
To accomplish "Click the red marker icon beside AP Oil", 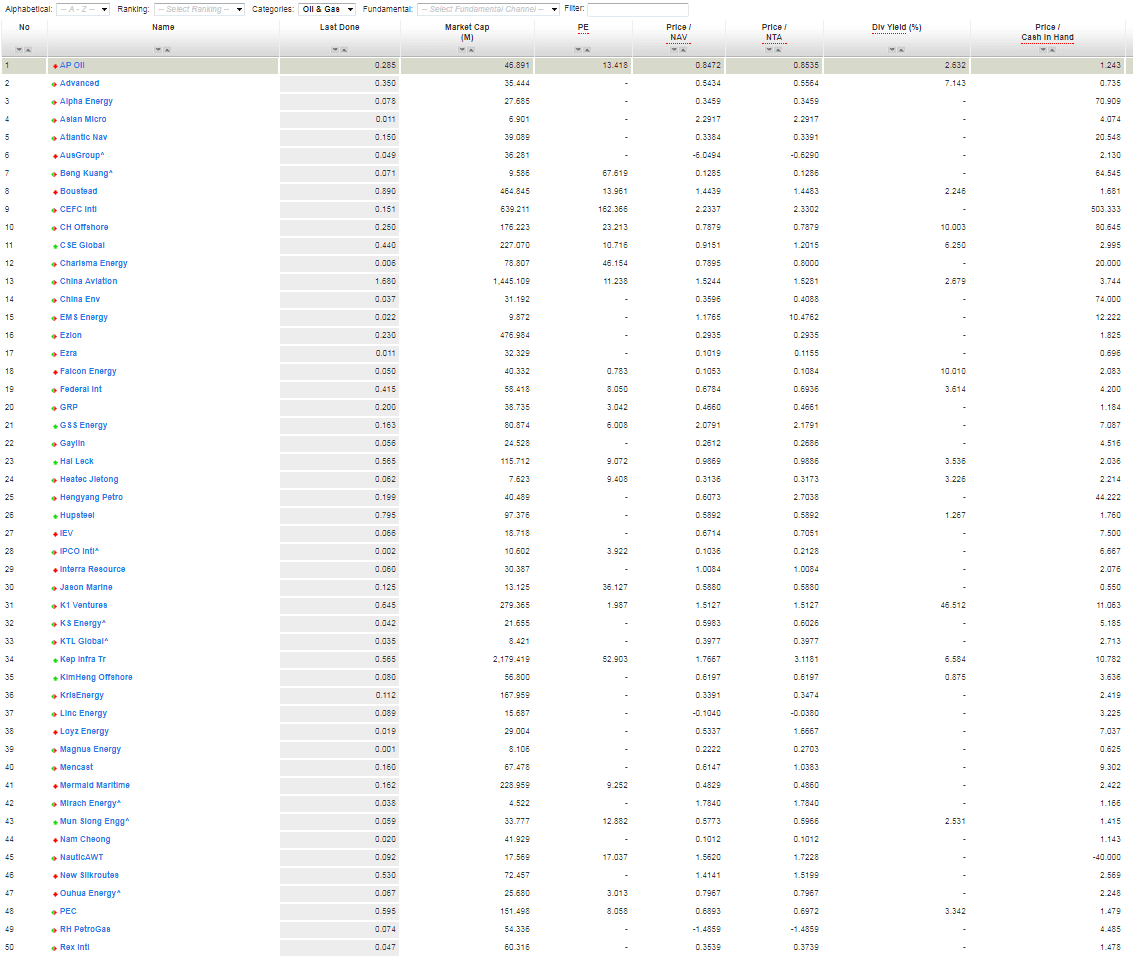I will coord(55,66).
